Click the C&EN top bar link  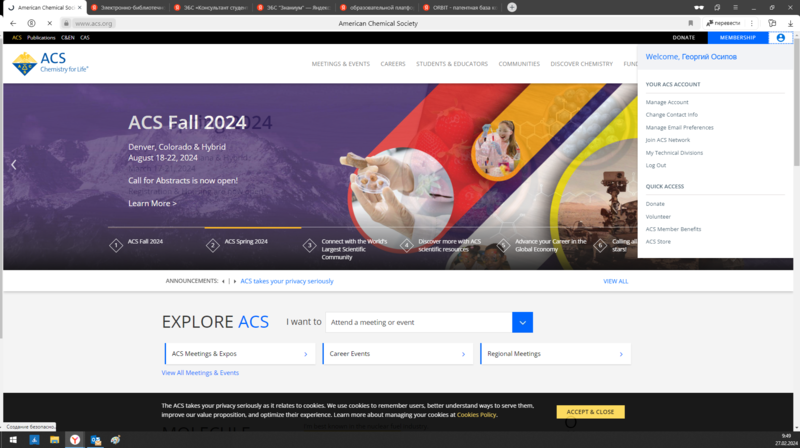click(x=68, y=38)
